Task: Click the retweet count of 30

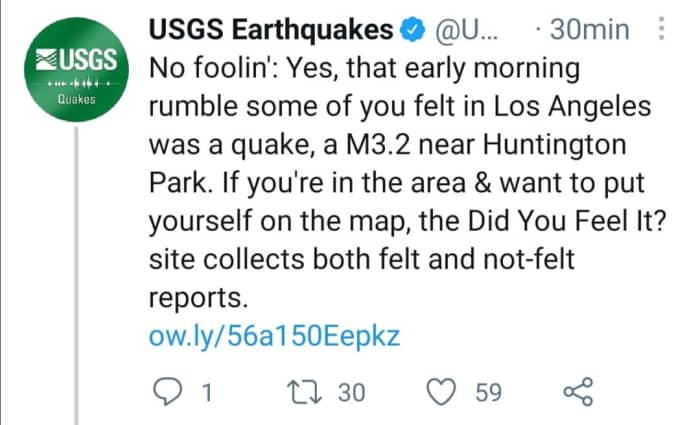Action: coord(352,393)
